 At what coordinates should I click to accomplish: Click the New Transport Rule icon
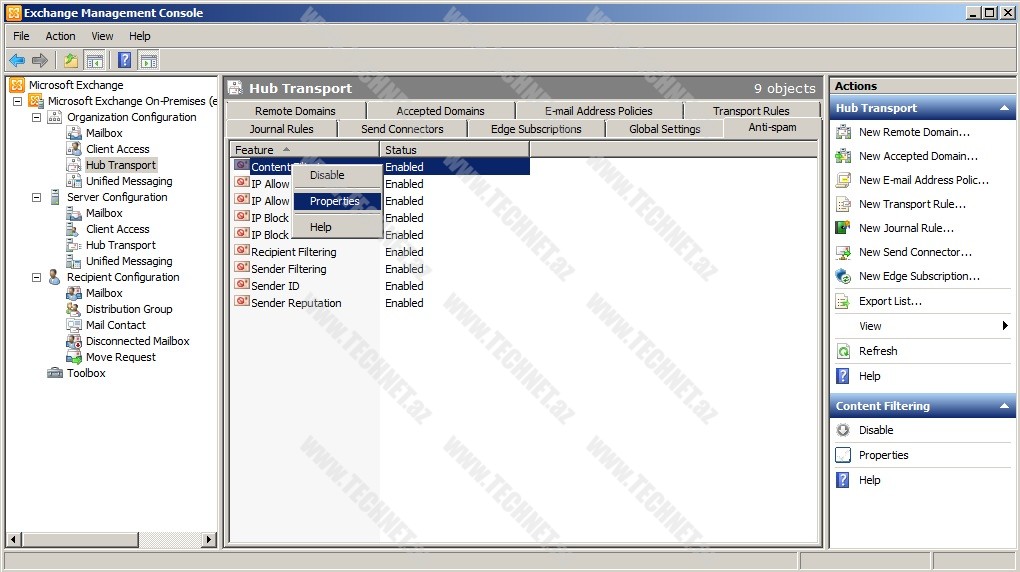tap(843, 204)
